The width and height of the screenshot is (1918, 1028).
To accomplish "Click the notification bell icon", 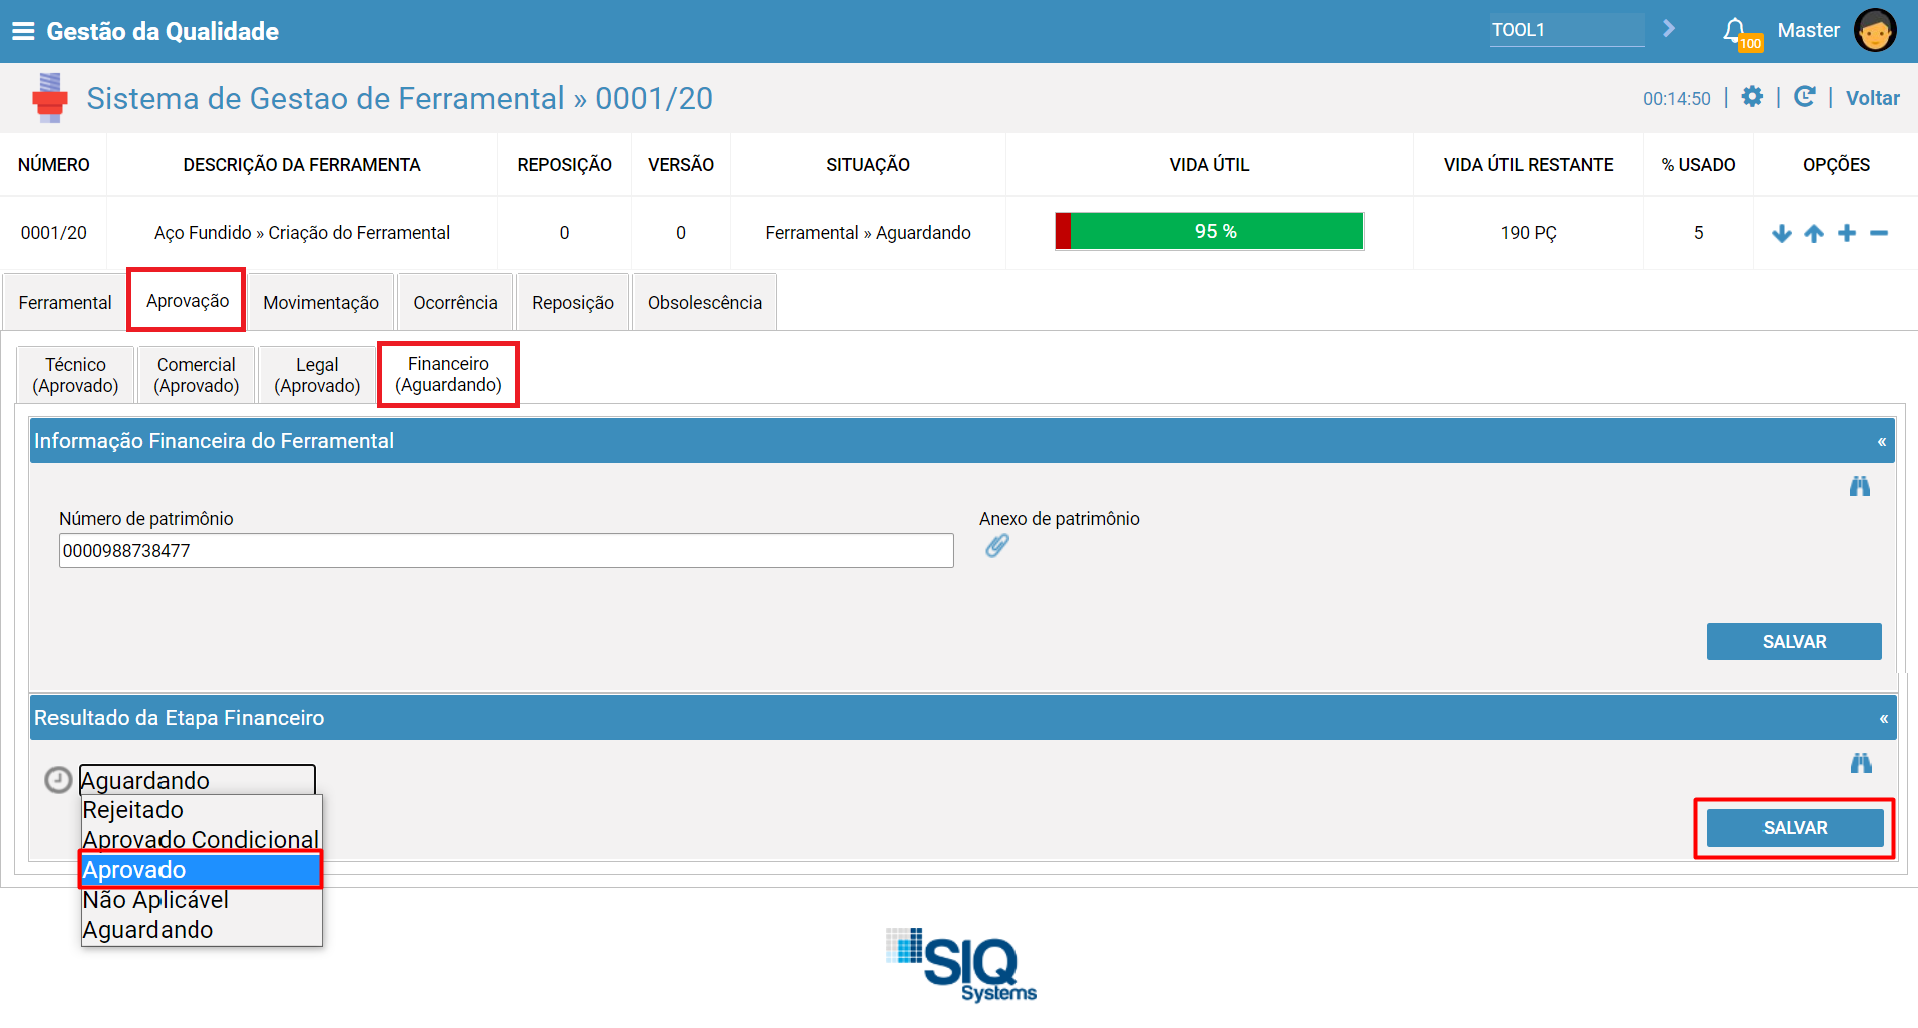I will [1736, 31].
